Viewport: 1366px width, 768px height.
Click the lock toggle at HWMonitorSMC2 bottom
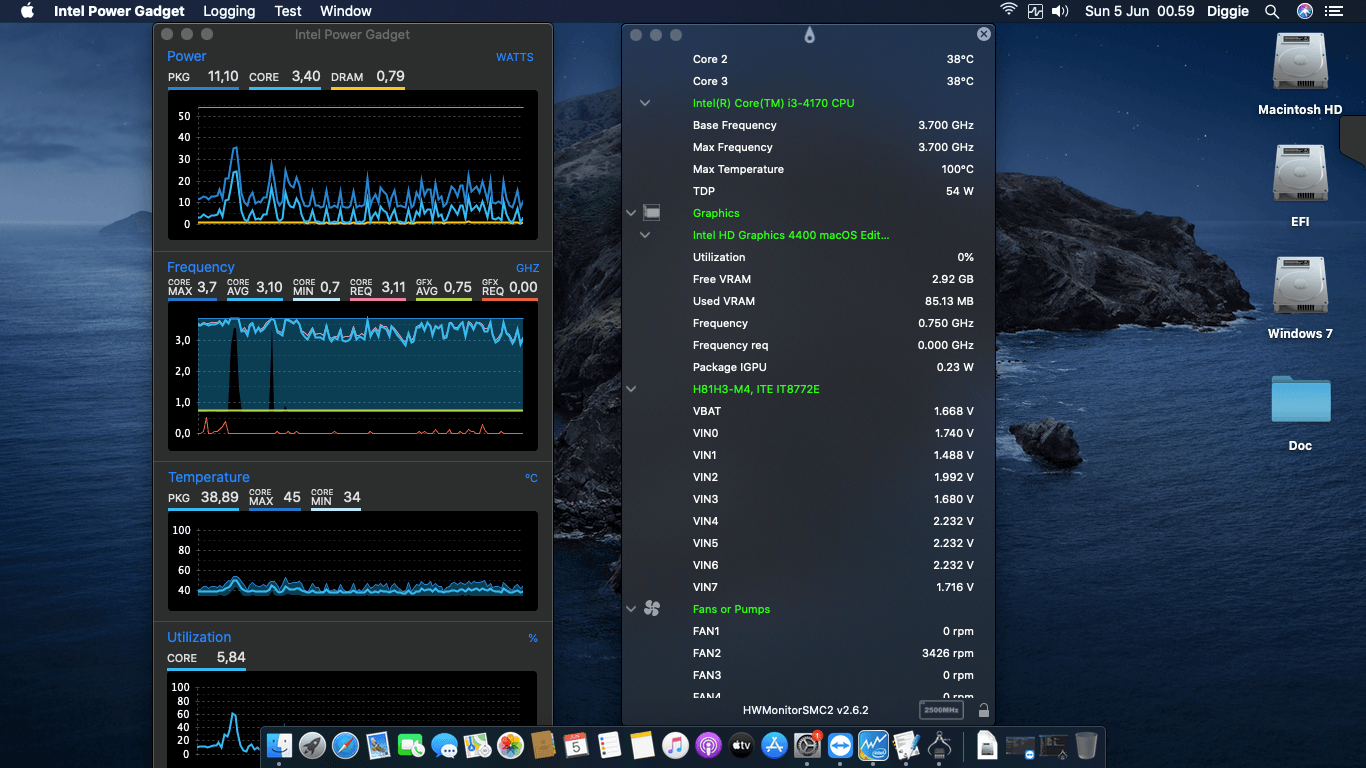coord(983,710)
